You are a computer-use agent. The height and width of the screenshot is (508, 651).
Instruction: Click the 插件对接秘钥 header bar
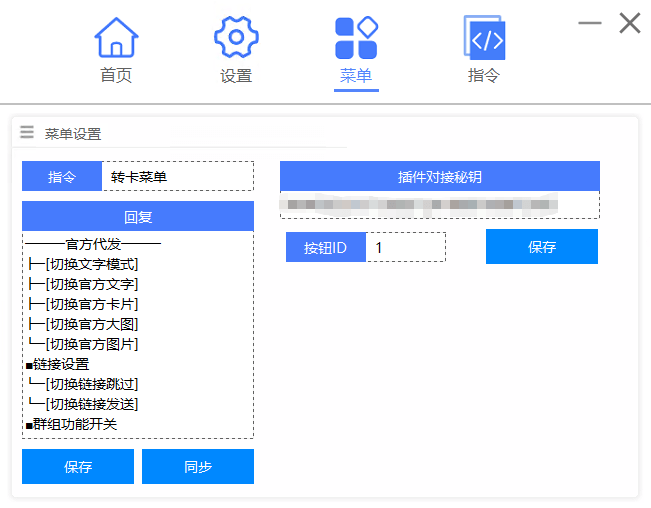click(440, 176)
